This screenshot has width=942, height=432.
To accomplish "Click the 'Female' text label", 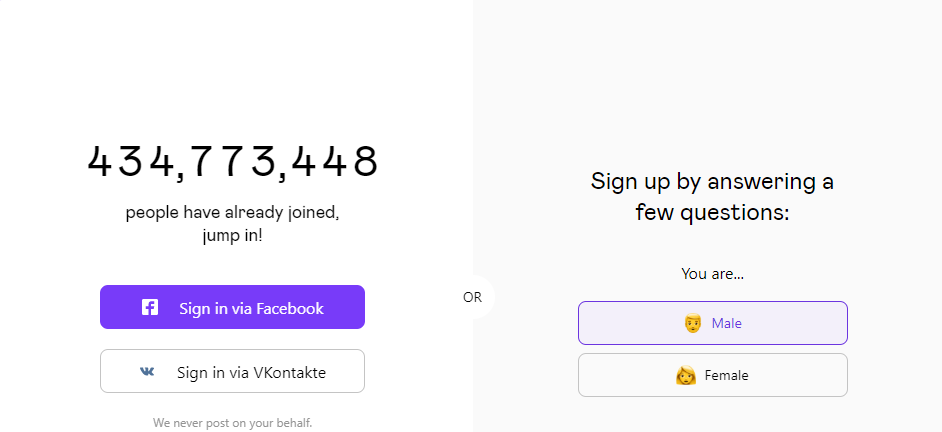I will click(726, 376).
